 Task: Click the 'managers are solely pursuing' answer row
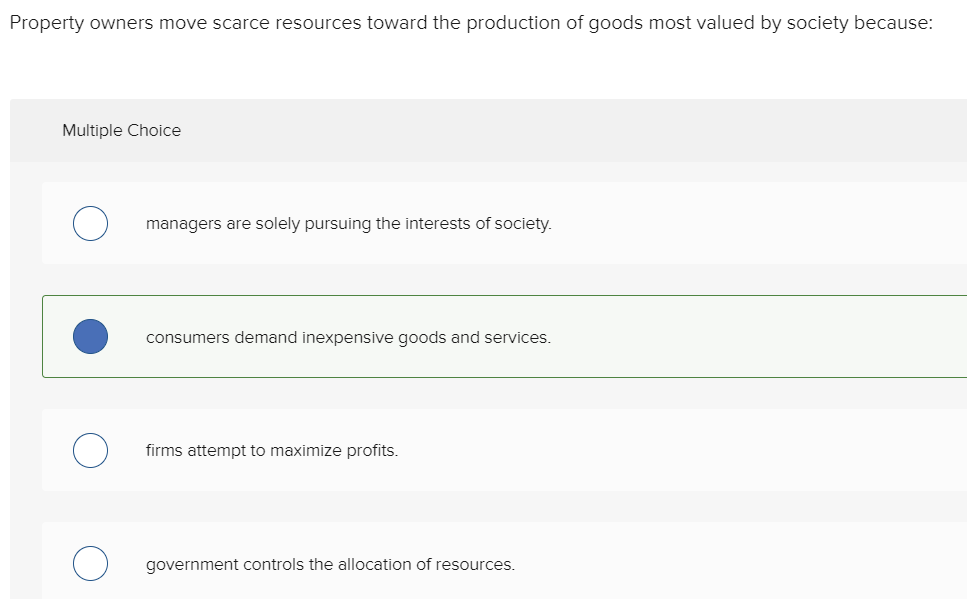click(400, 223)
